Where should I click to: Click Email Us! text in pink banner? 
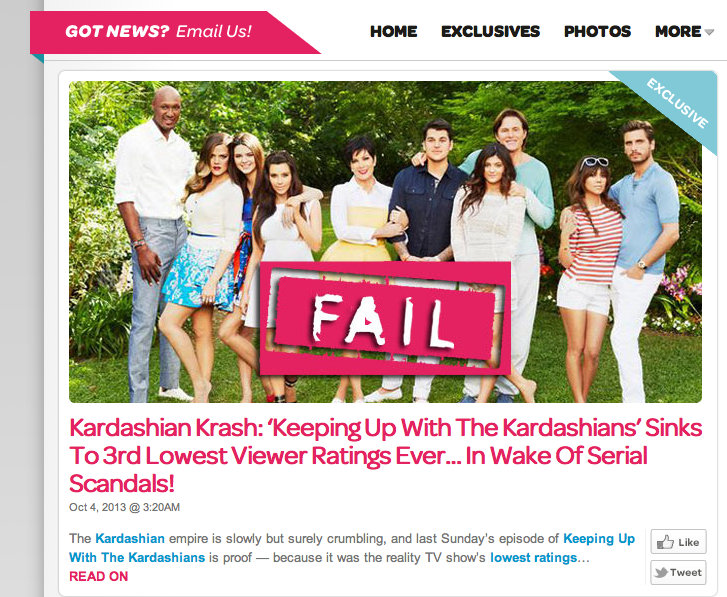(214, 32)
